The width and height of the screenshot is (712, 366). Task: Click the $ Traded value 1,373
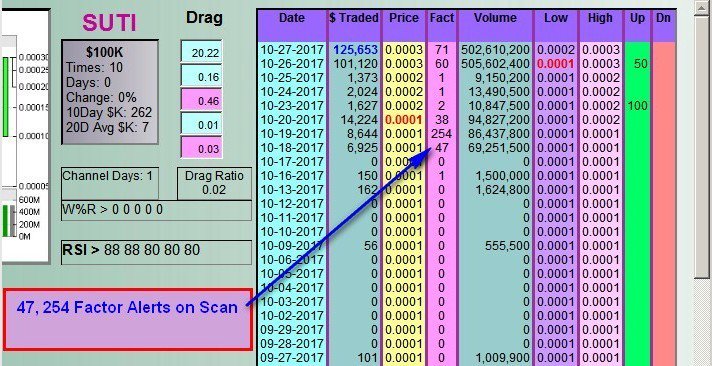[363, 78]
